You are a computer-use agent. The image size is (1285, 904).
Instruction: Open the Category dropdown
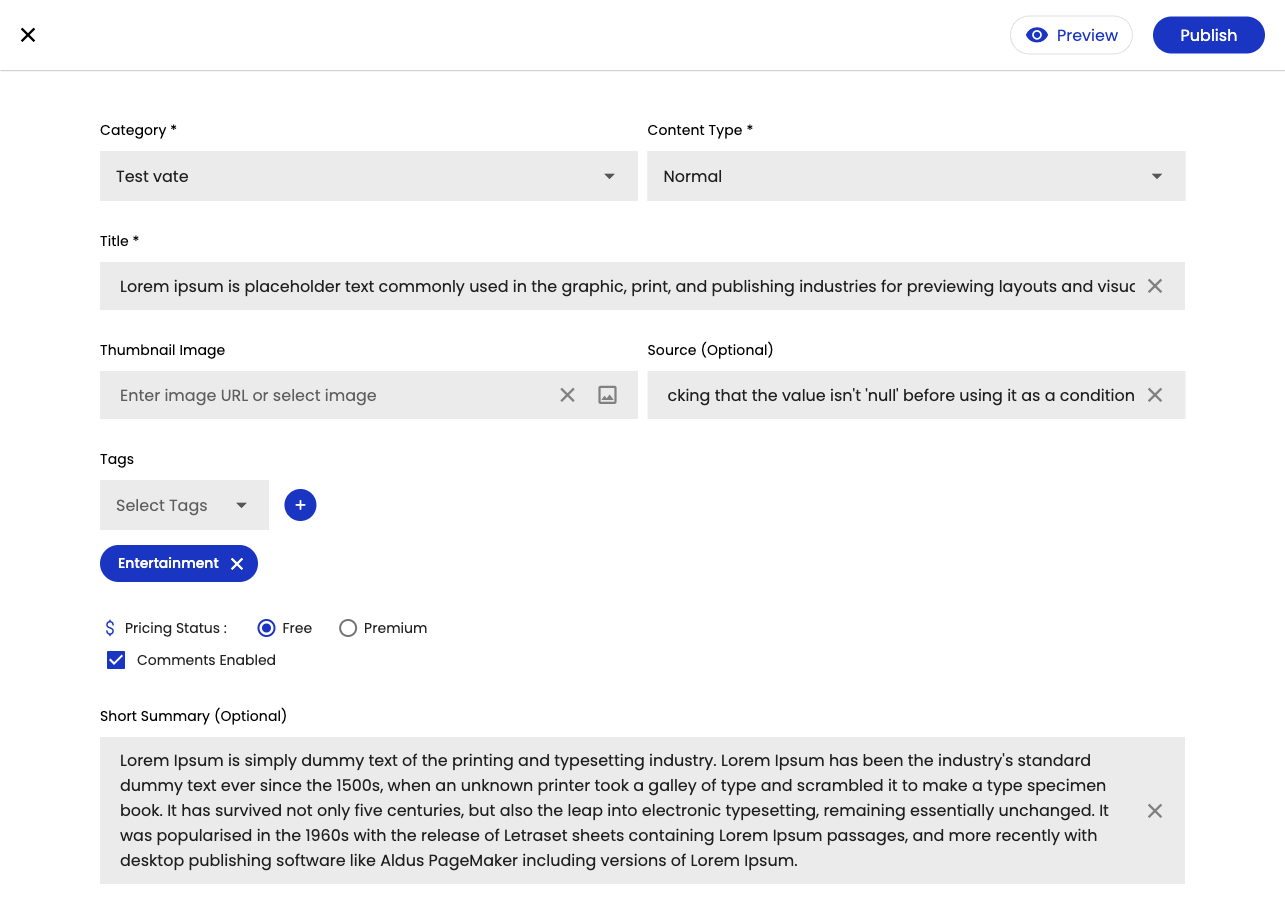click(368, 176)
